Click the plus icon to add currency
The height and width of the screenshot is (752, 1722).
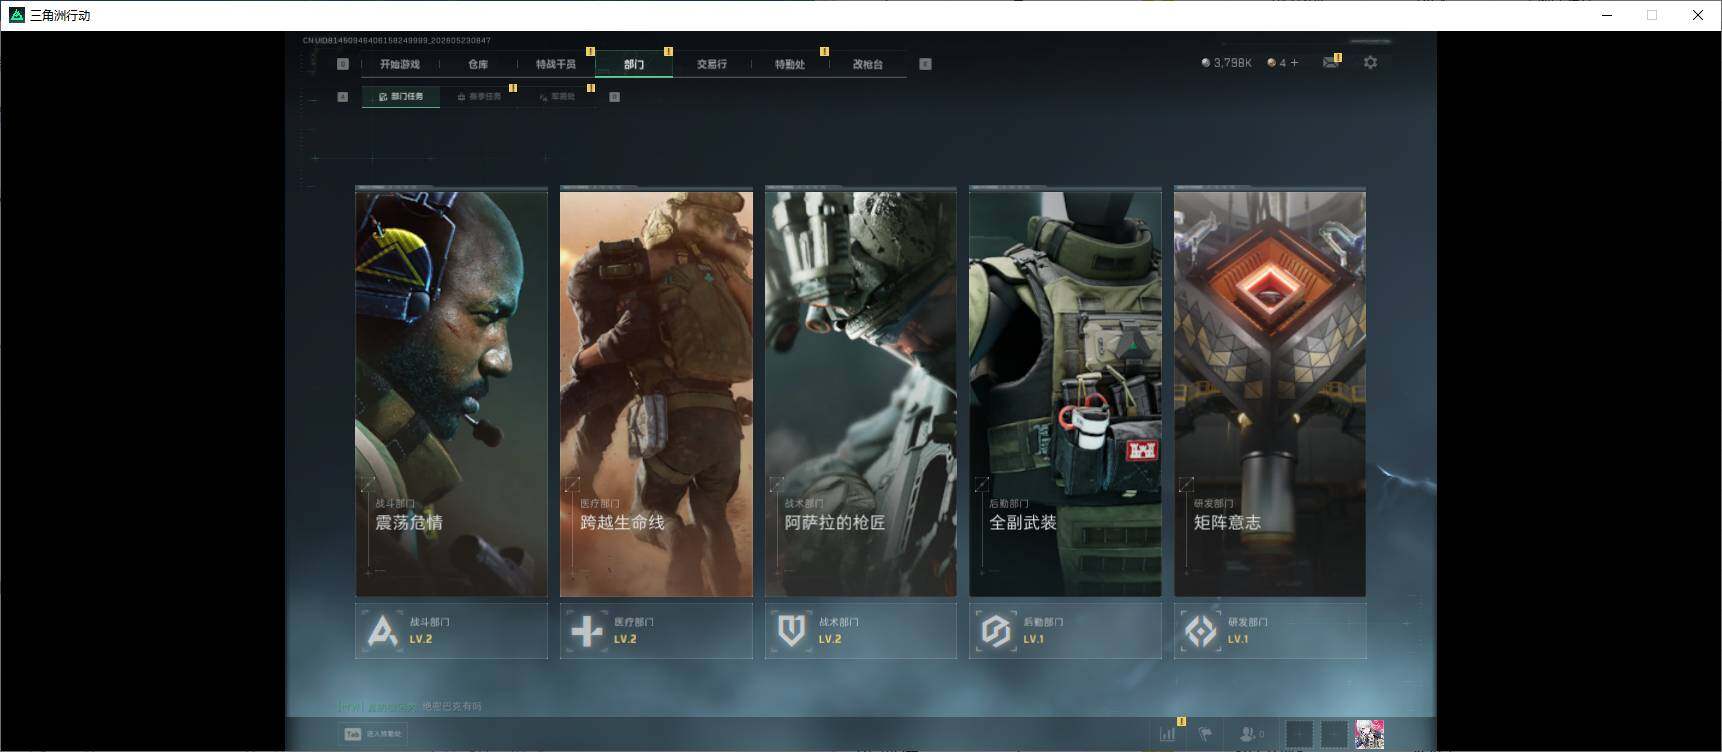[1294, 62]
